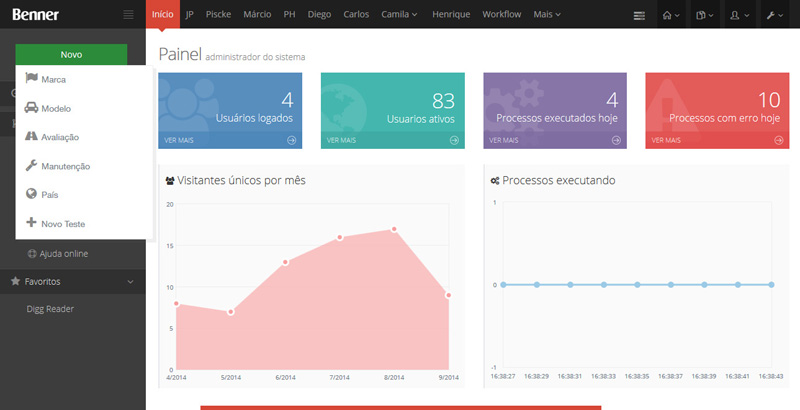Open the user profile dropdown
The height and width of the screenshot is (410, 800).
[740, 15]
